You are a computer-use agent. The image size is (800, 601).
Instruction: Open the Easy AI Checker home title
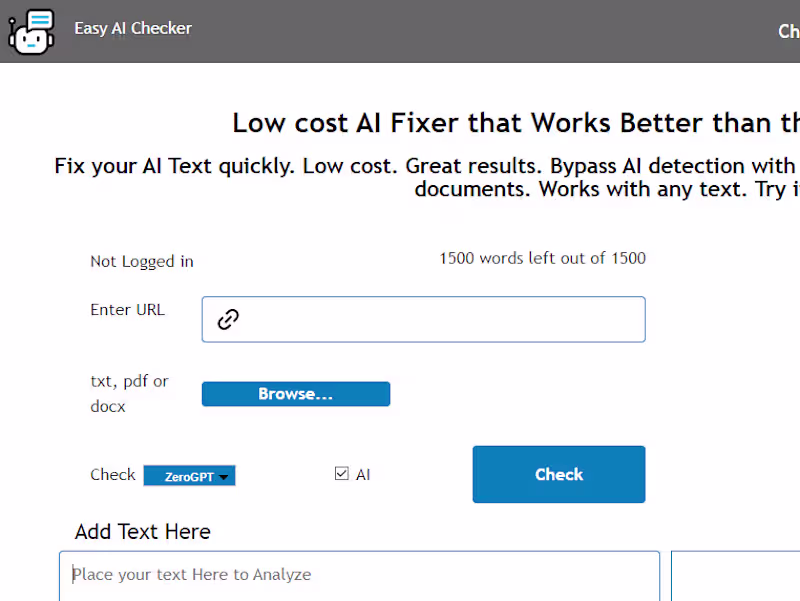(133, 28)
